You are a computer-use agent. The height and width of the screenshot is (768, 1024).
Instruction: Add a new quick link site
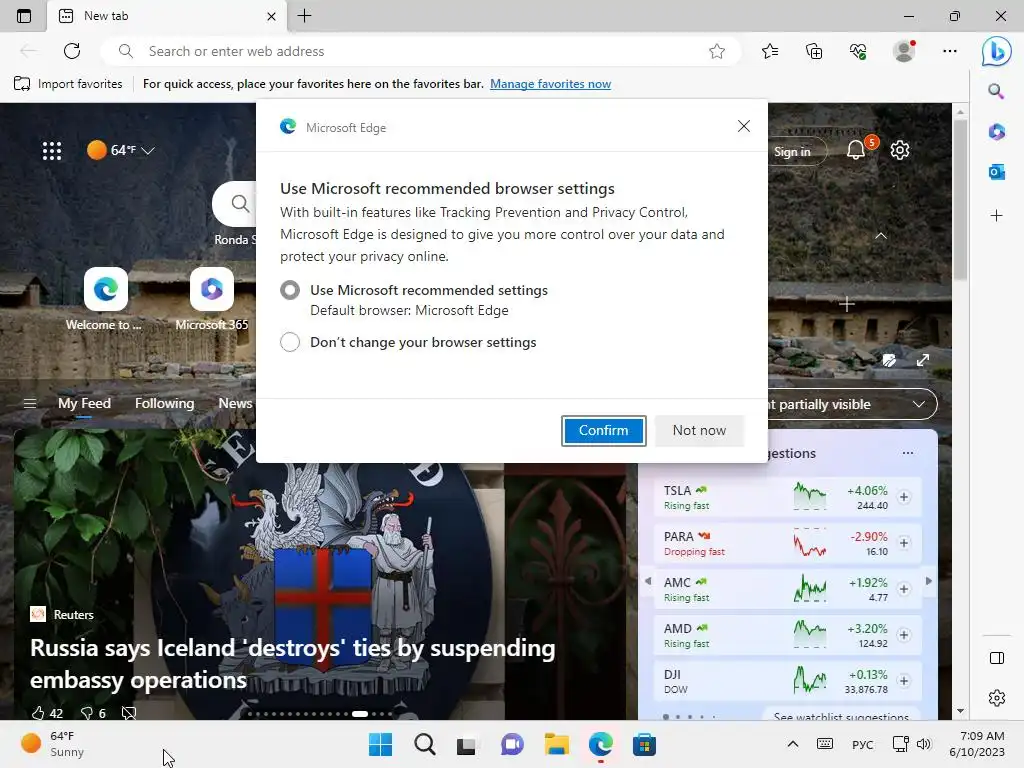point(846,304)
